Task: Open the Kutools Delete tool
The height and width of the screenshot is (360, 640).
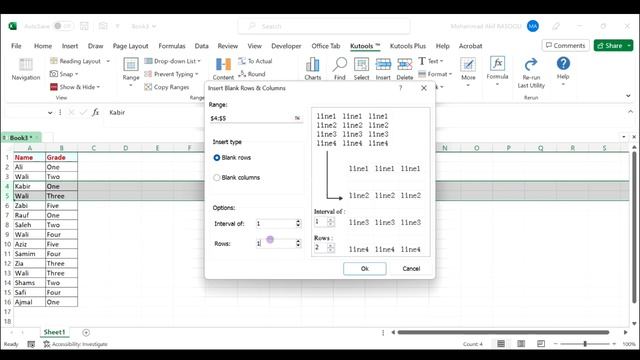Action: pyautogui.click(x=404, y=69)
